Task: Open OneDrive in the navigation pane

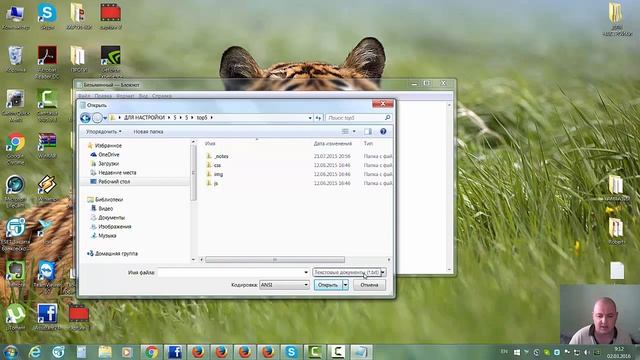Action: pos(109,155)
